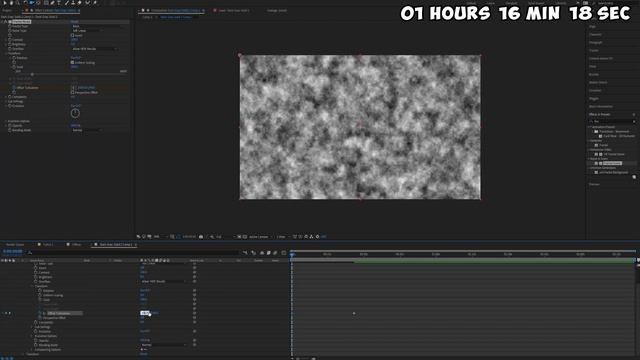This screenshot has width=640, height=360.
Task: Select the Rectangle shape tool
Action: pyautogui.click(x=46, y=3)
